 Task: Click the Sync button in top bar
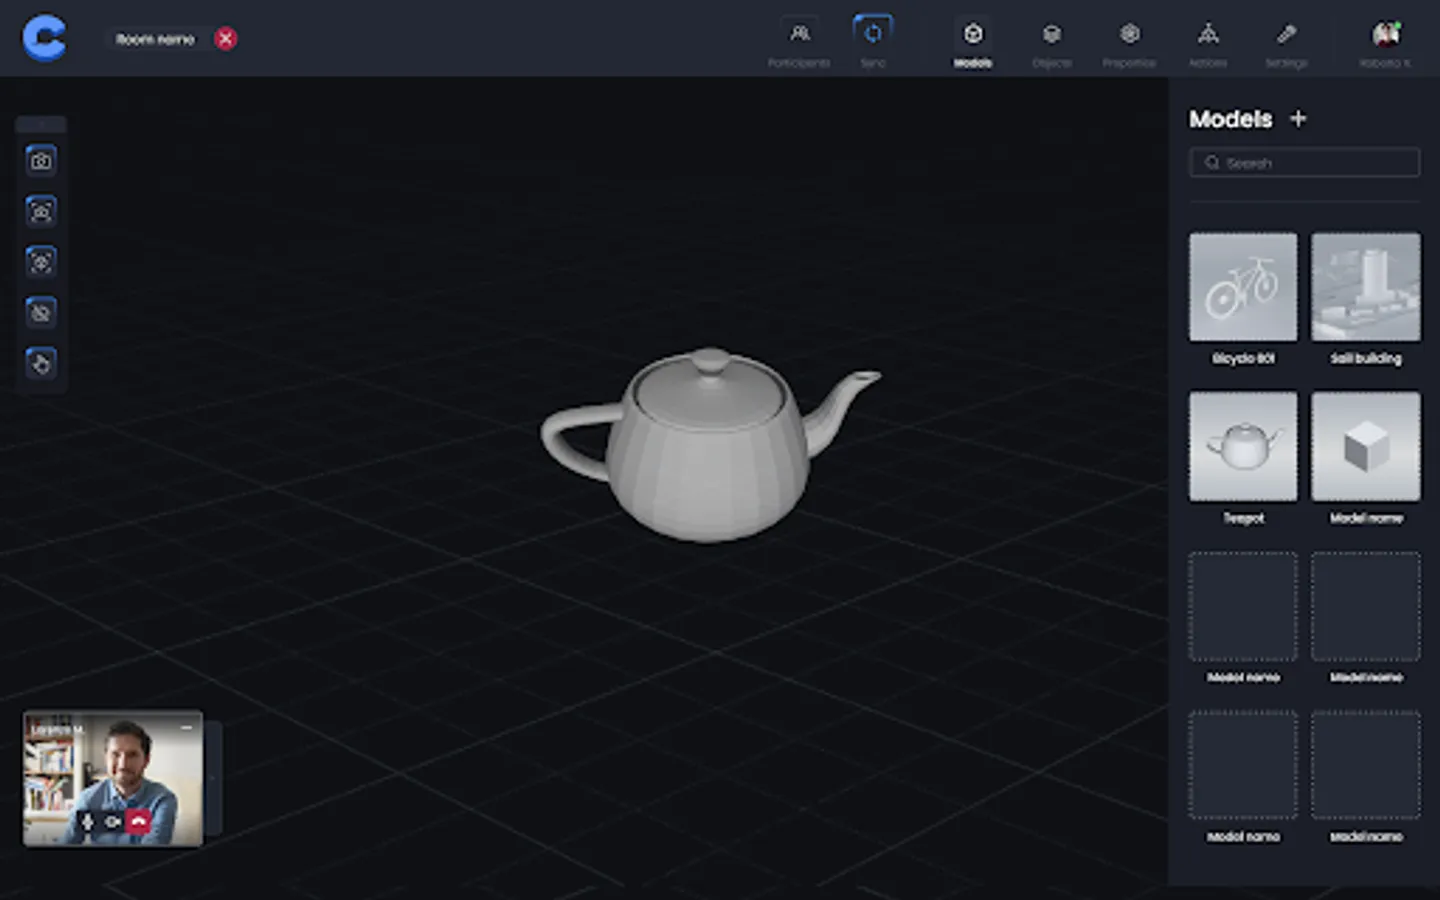(x=873, y=43)
